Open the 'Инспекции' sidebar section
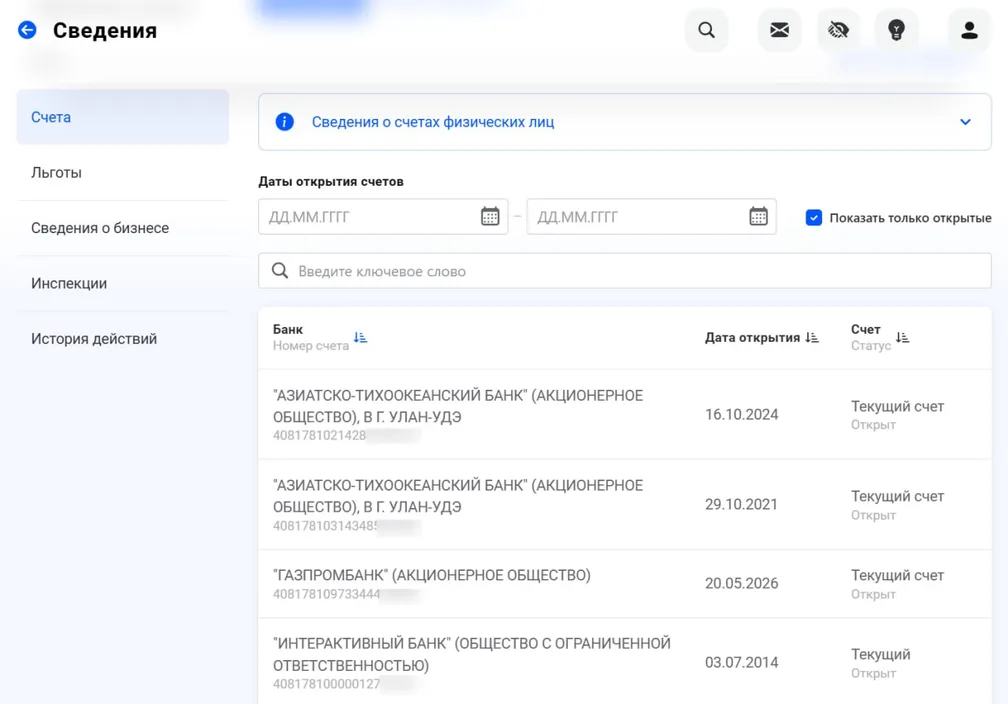This screenshot has width=1008, height=704. pos(122,283)
